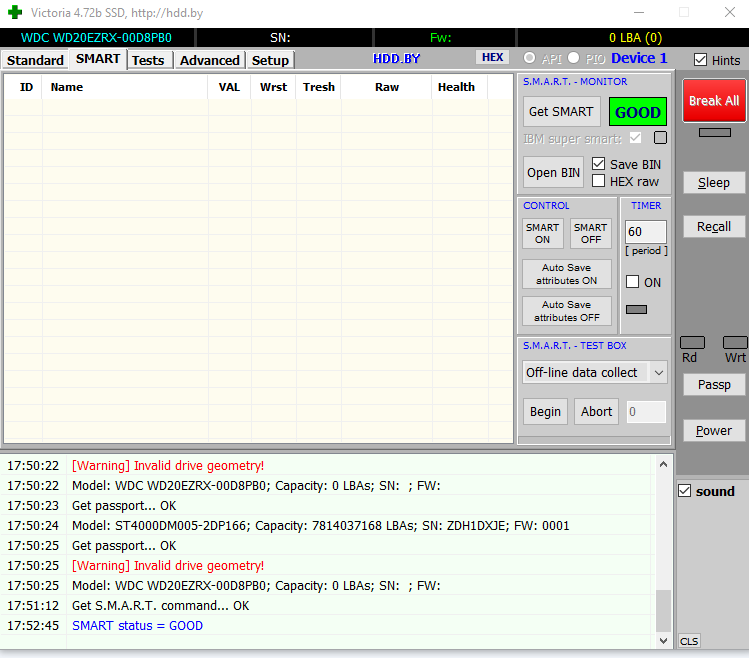
Task: Enable the HEX raw checkbox
Action: tap(599, 181)
